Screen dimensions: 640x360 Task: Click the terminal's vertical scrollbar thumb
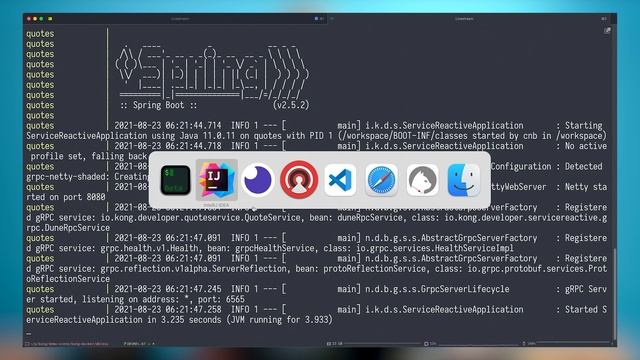point(614,294)
